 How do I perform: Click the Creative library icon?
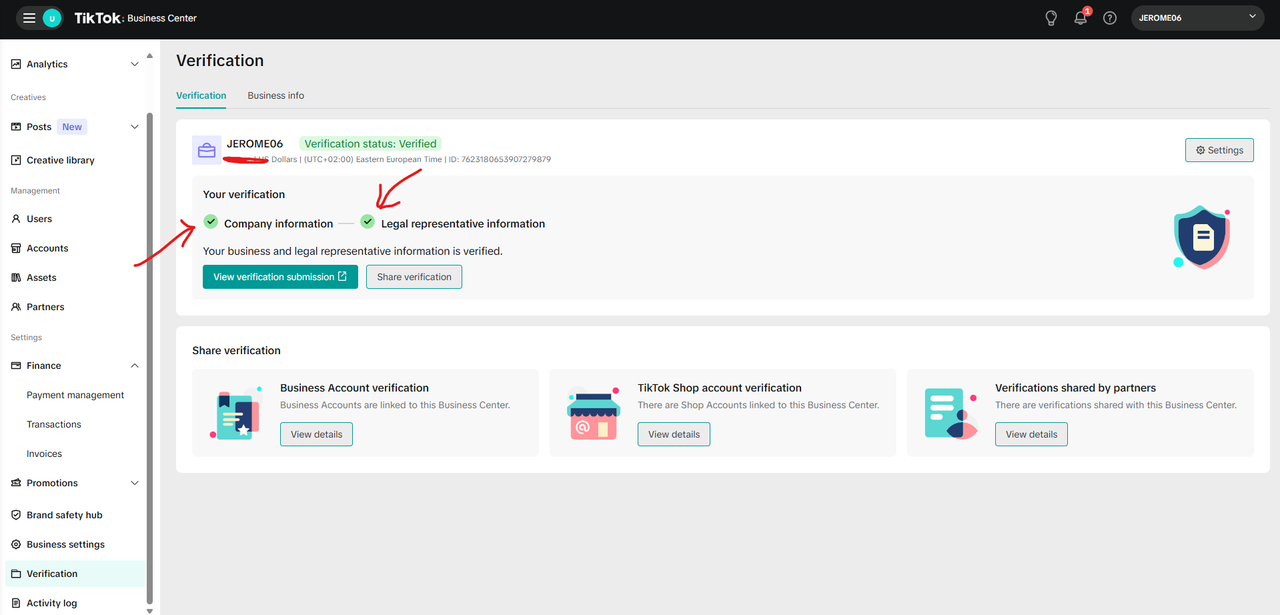(16, 160)
